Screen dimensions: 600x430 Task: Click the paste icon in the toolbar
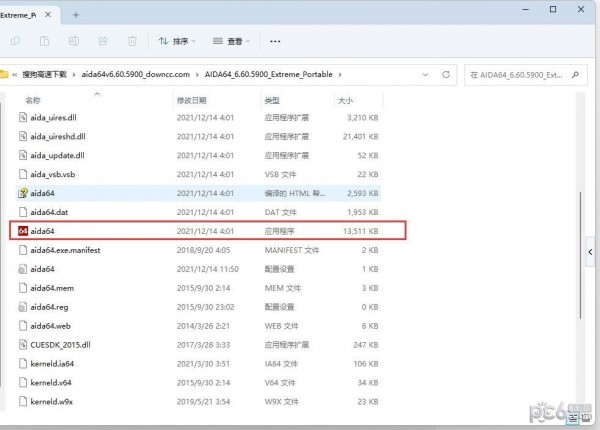(44, 41)
